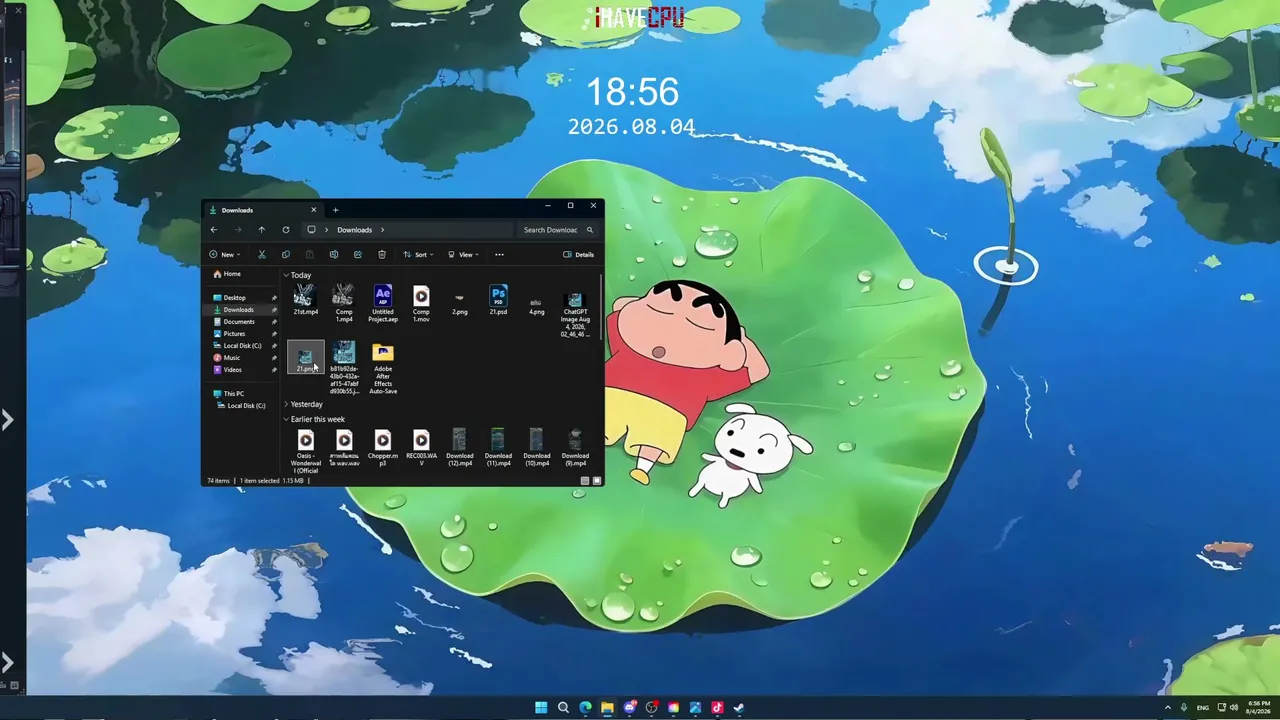The image size is (1280, 720).
Task: Expand the chevron before Downloads in address bar
Action: pyautogui.click(x=327, y=230)
